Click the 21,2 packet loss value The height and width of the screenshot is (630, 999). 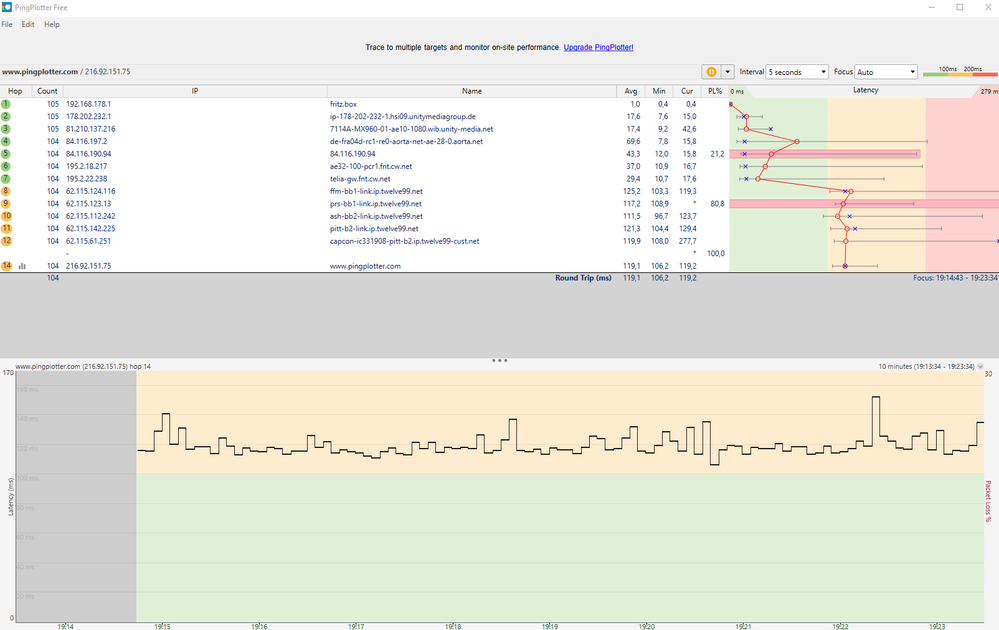(x=717, y=154)
